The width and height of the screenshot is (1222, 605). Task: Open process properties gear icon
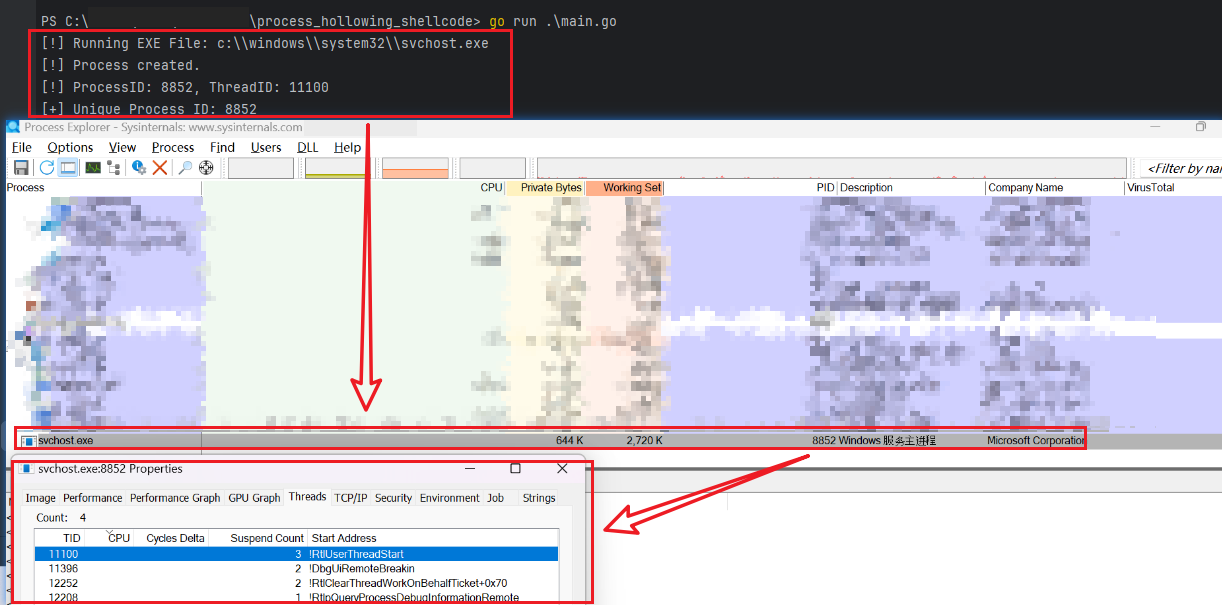click(x=139, y=168)
